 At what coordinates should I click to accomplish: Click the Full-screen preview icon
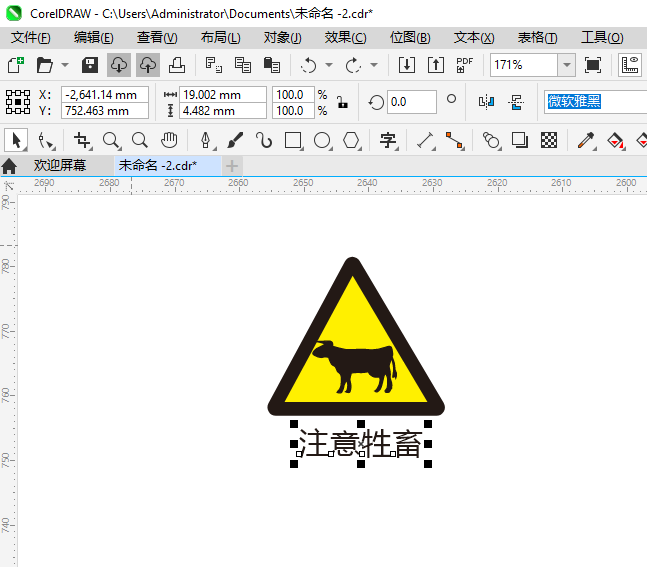point(593,65)
